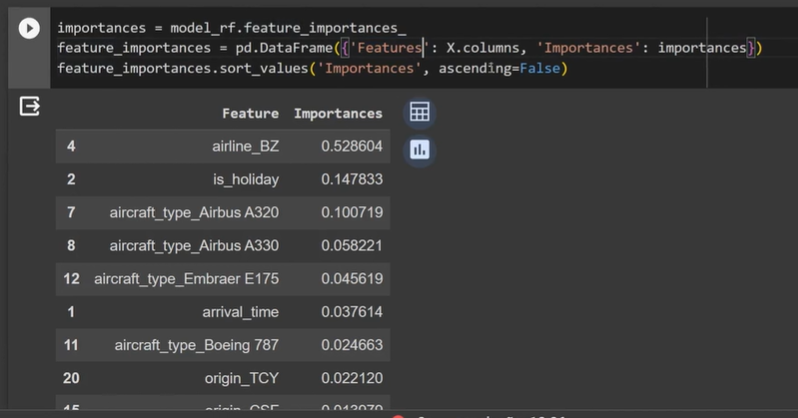798x418 pixels.
Task: Click the Feature column header
Action: [250, 114]
